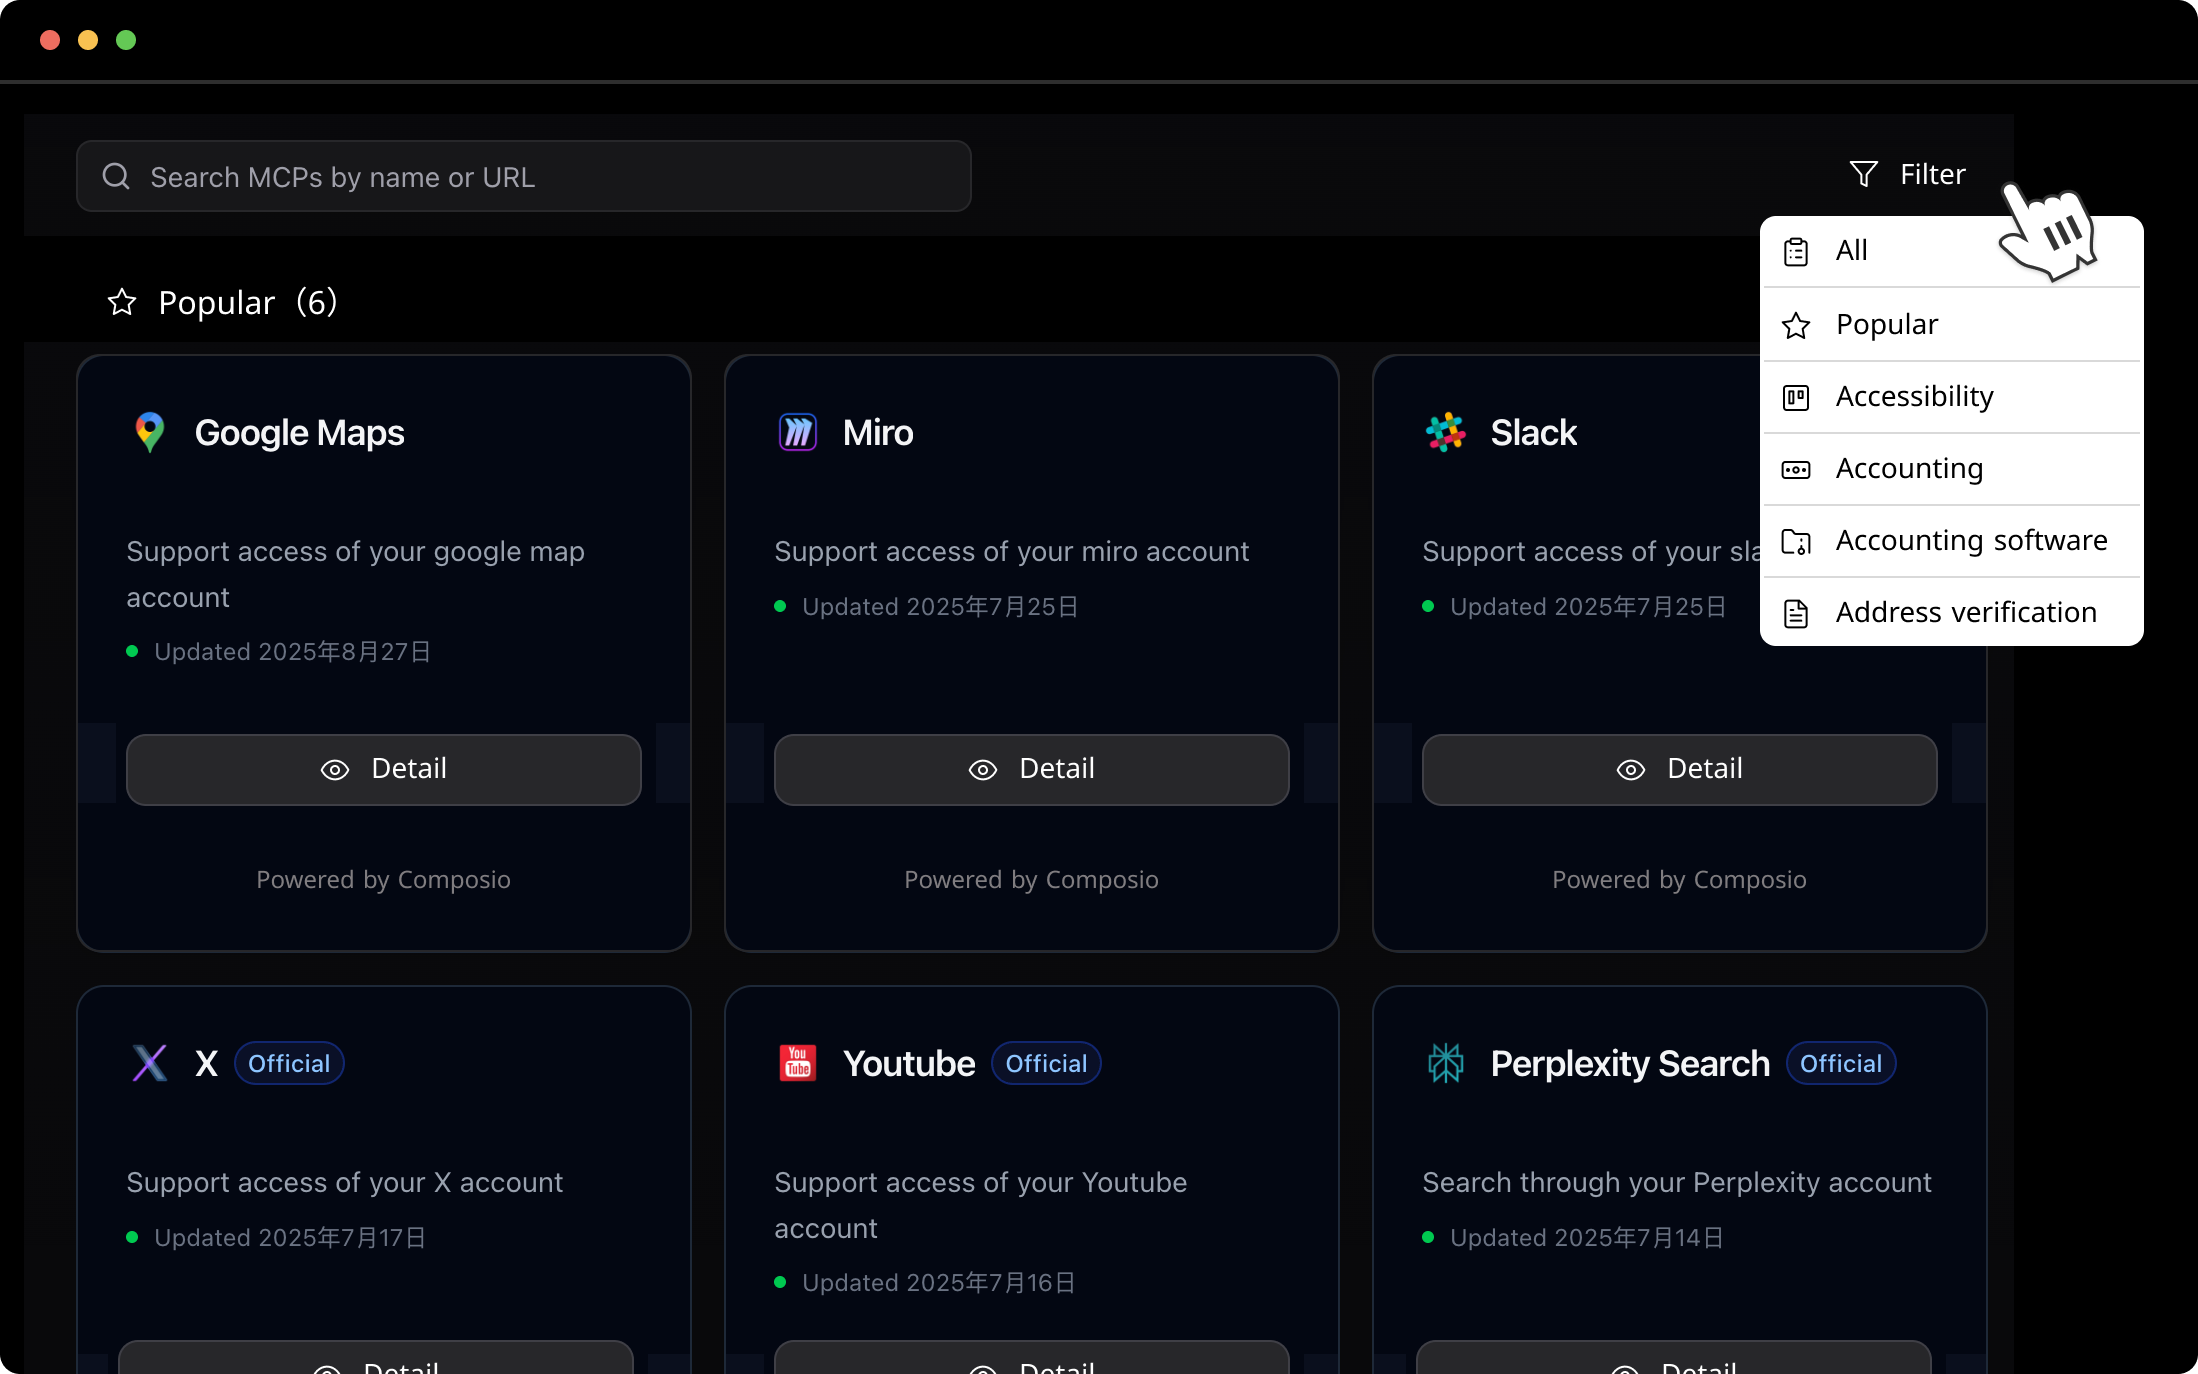This screenshot has width=2198, height=1374.
Task: Click Official badge next to Youtube
Action: tap(1046, 1063)
